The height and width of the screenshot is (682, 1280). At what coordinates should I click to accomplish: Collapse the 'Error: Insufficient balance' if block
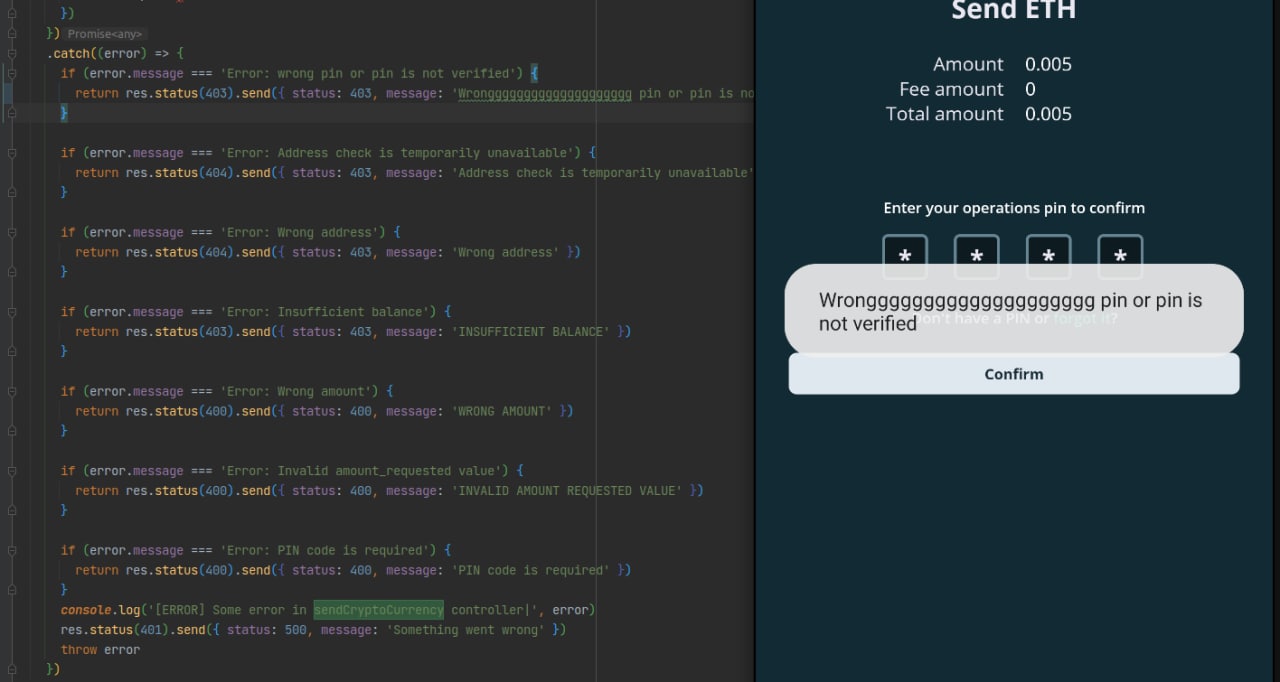pyautogui.click(x=11, y=312)
